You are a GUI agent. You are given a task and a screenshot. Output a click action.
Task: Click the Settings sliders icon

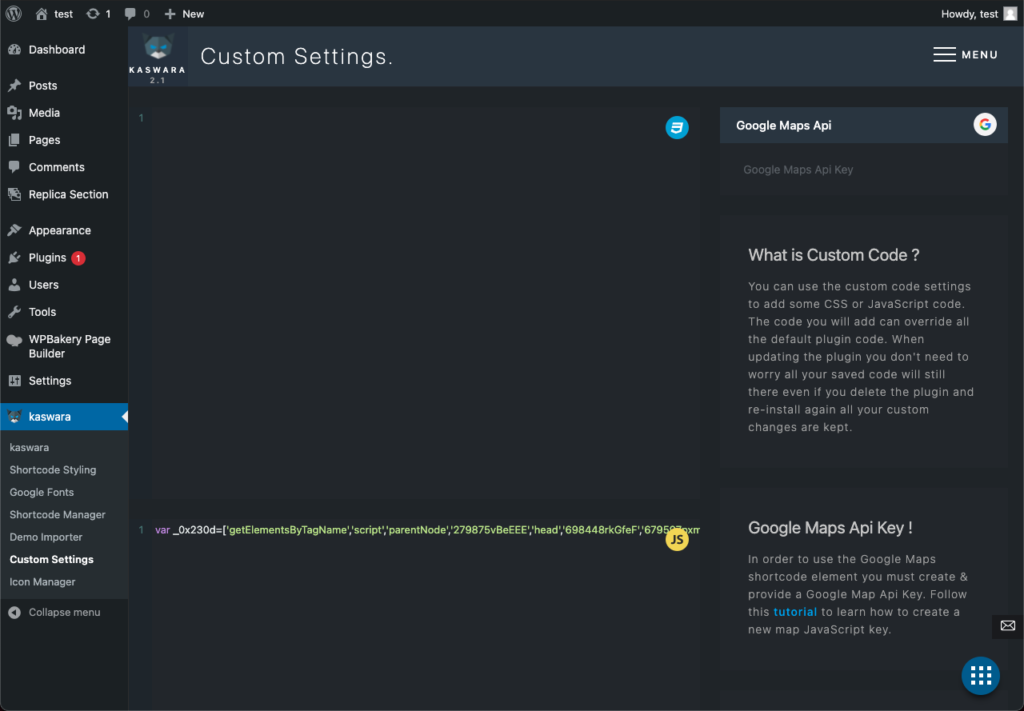(x=14, y=381)
